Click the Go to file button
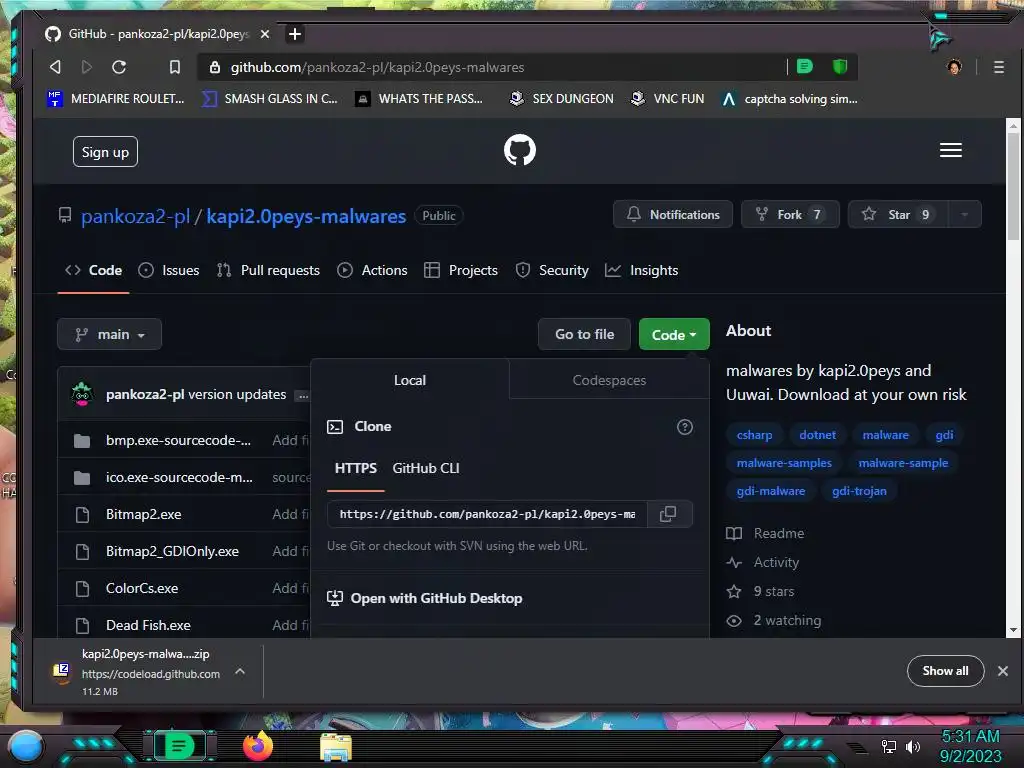The height and width of the screenshot is (768, 1024). tap(584, 334)
